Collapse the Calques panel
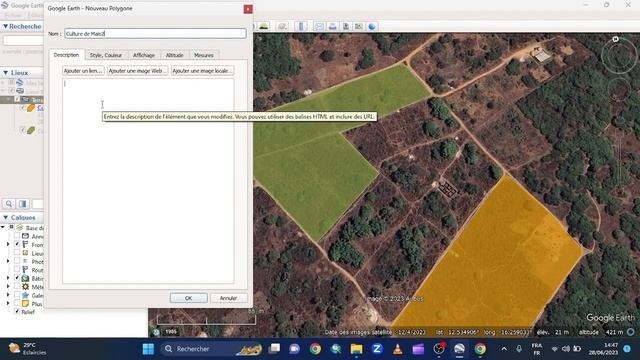 5,218
